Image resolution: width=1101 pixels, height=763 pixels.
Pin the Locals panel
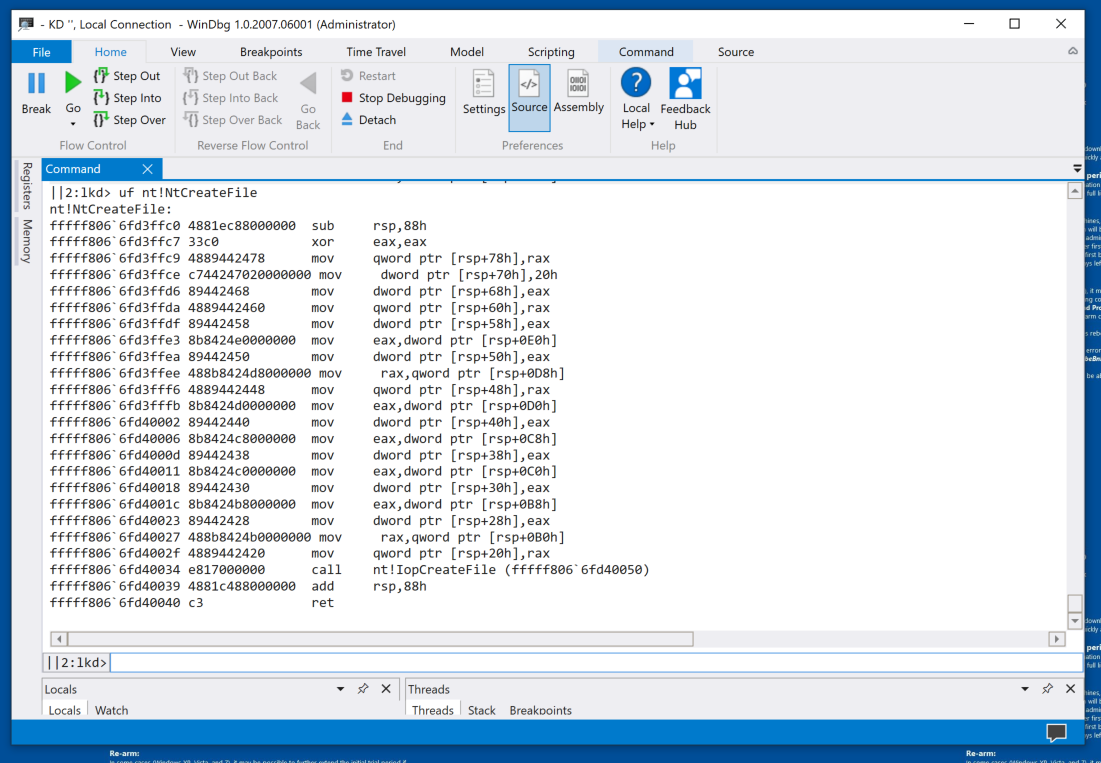tap(363, 689)
